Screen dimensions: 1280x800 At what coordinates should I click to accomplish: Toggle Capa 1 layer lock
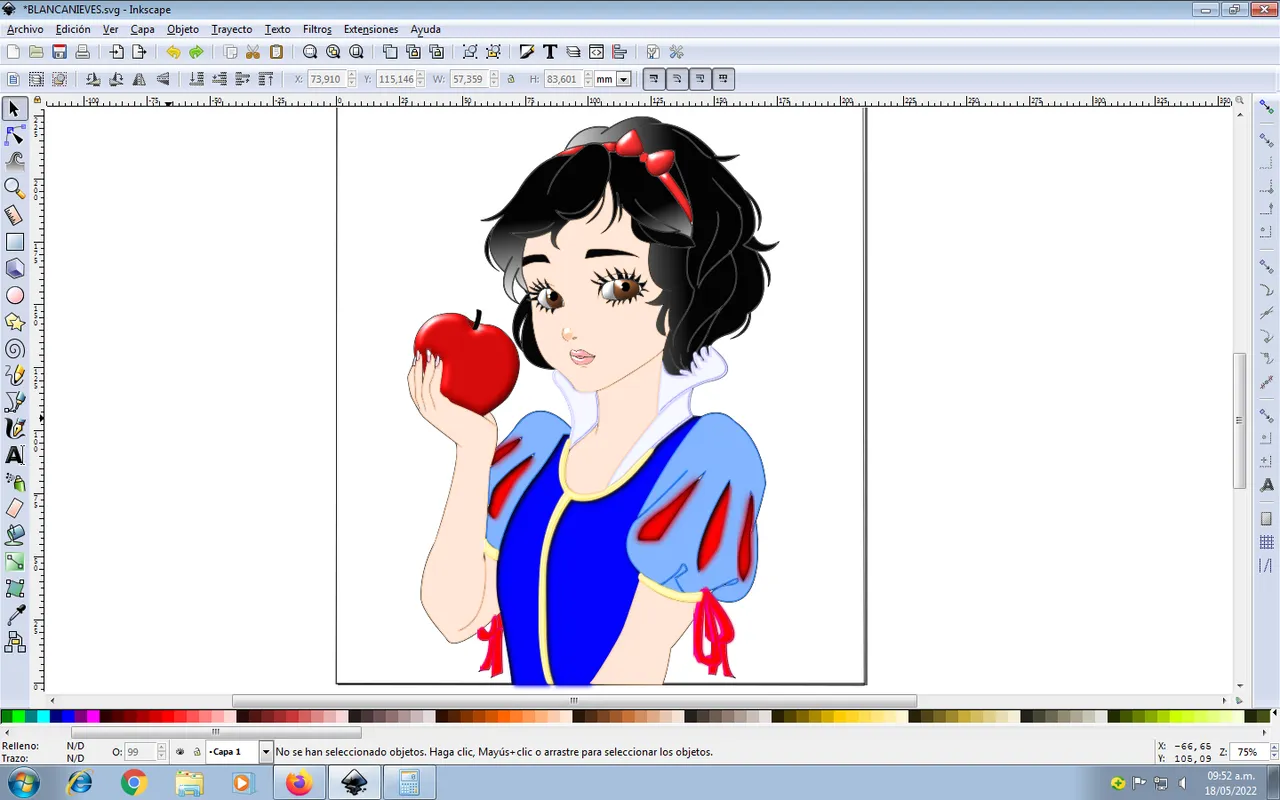(197, 752)
